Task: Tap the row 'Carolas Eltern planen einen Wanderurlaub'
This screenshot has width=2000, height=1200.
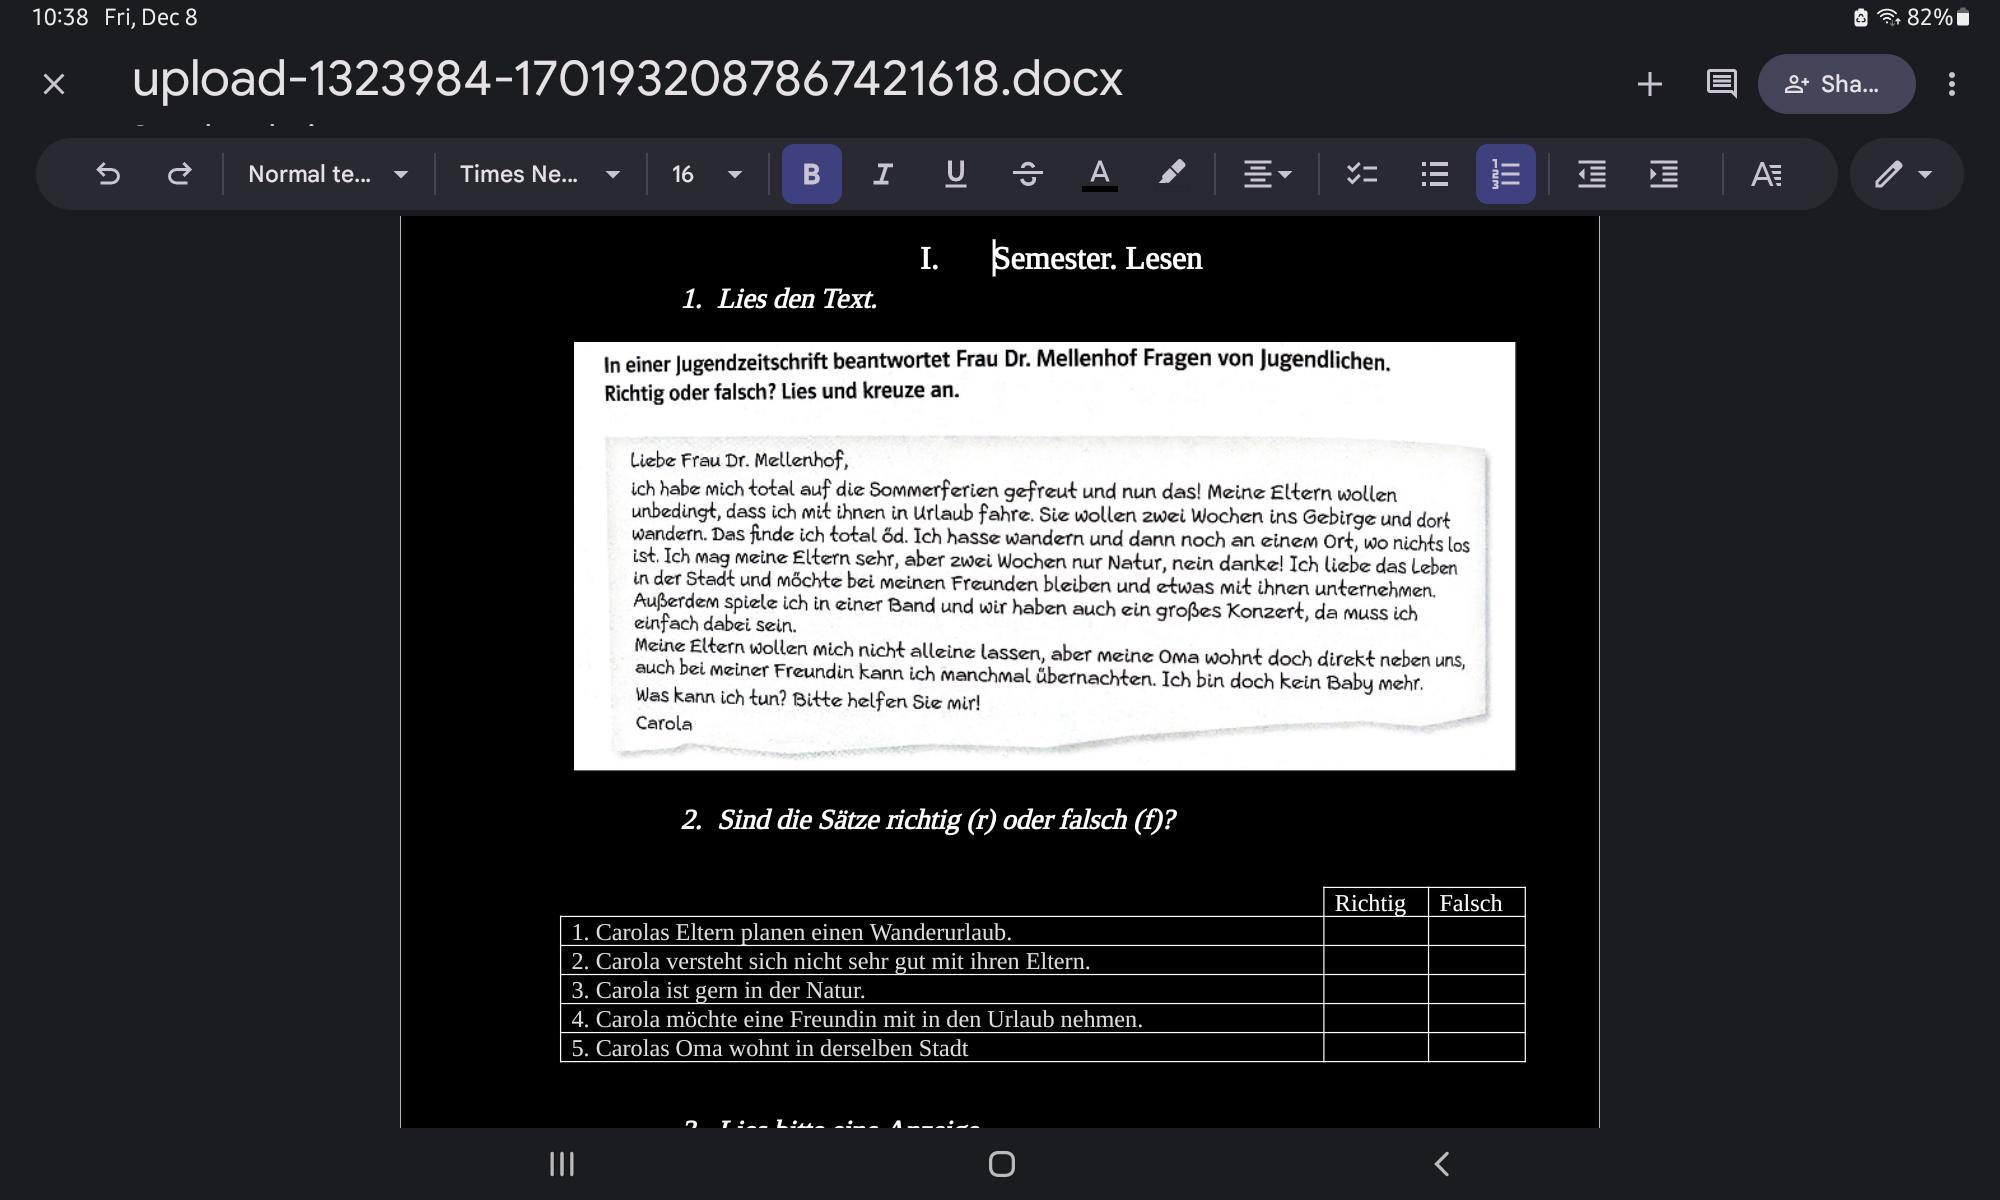Action: (x=942, y=932)
